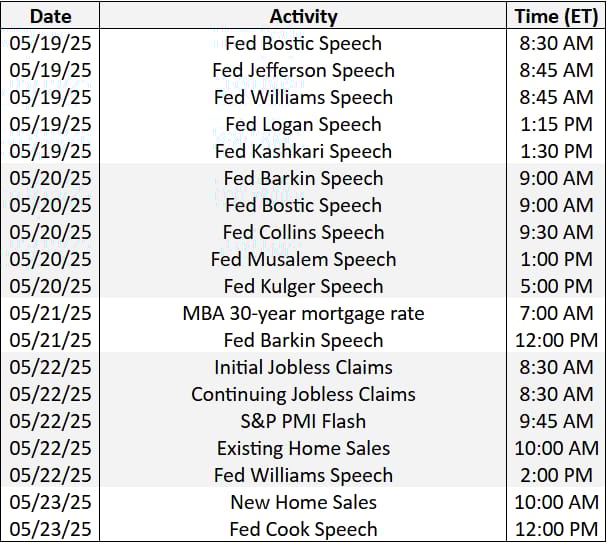Click the 1:15 PM time cell
Image resolution: width=607 pixels, height=543 pixels.
tap(556, 125)
